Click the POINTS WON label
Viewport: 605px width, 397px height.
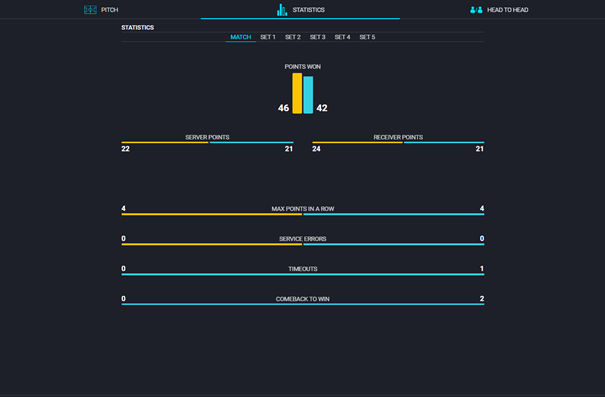click(302, 67)
